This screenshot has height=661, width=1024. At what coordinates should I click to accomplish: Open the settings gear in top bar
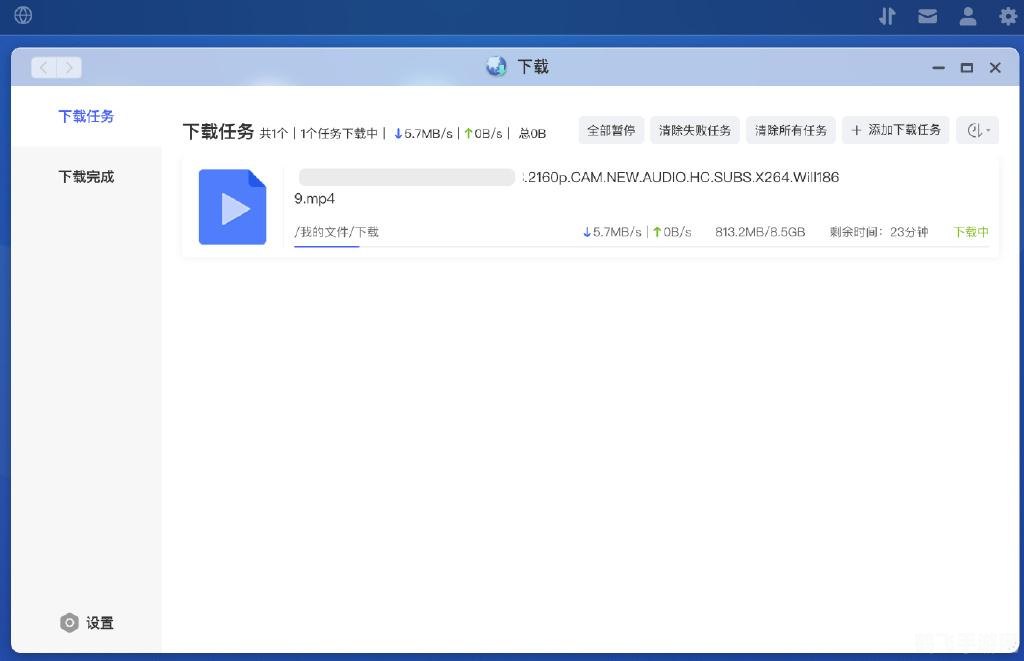point(1006,16)
